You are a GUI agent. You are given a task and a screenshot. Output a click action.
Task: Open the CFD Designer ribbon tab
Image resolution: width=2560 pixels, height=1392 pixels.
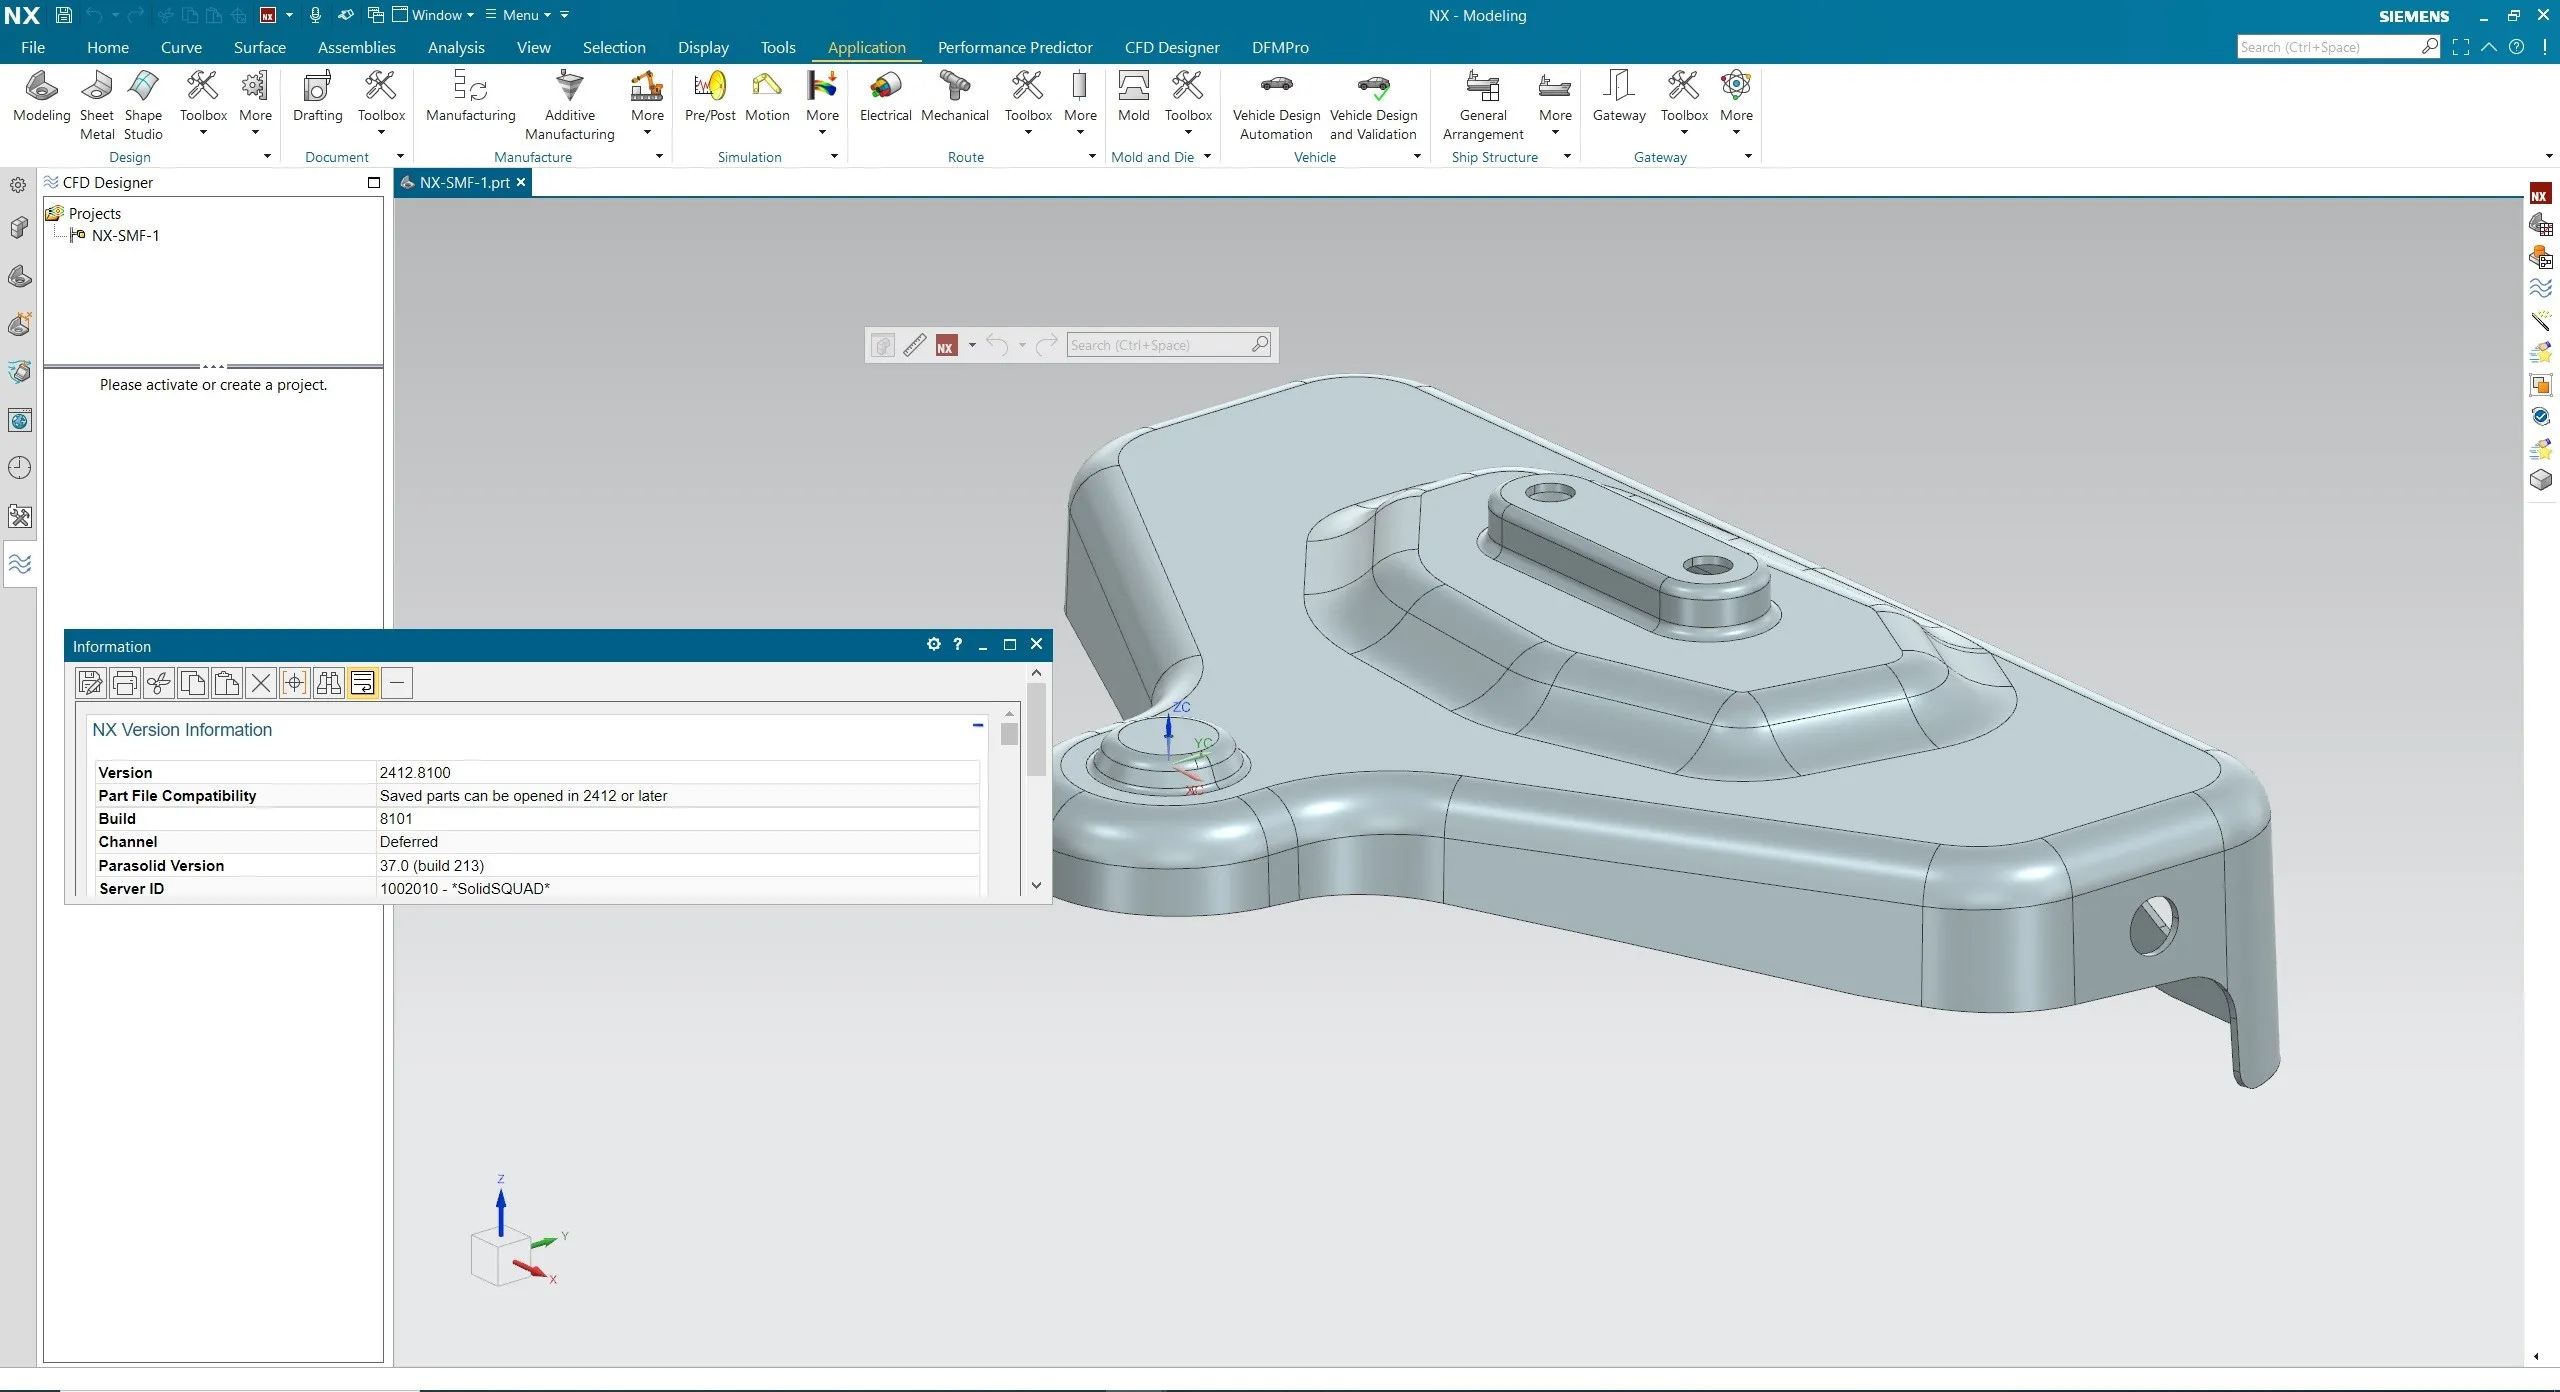[x=1172, y=47]
